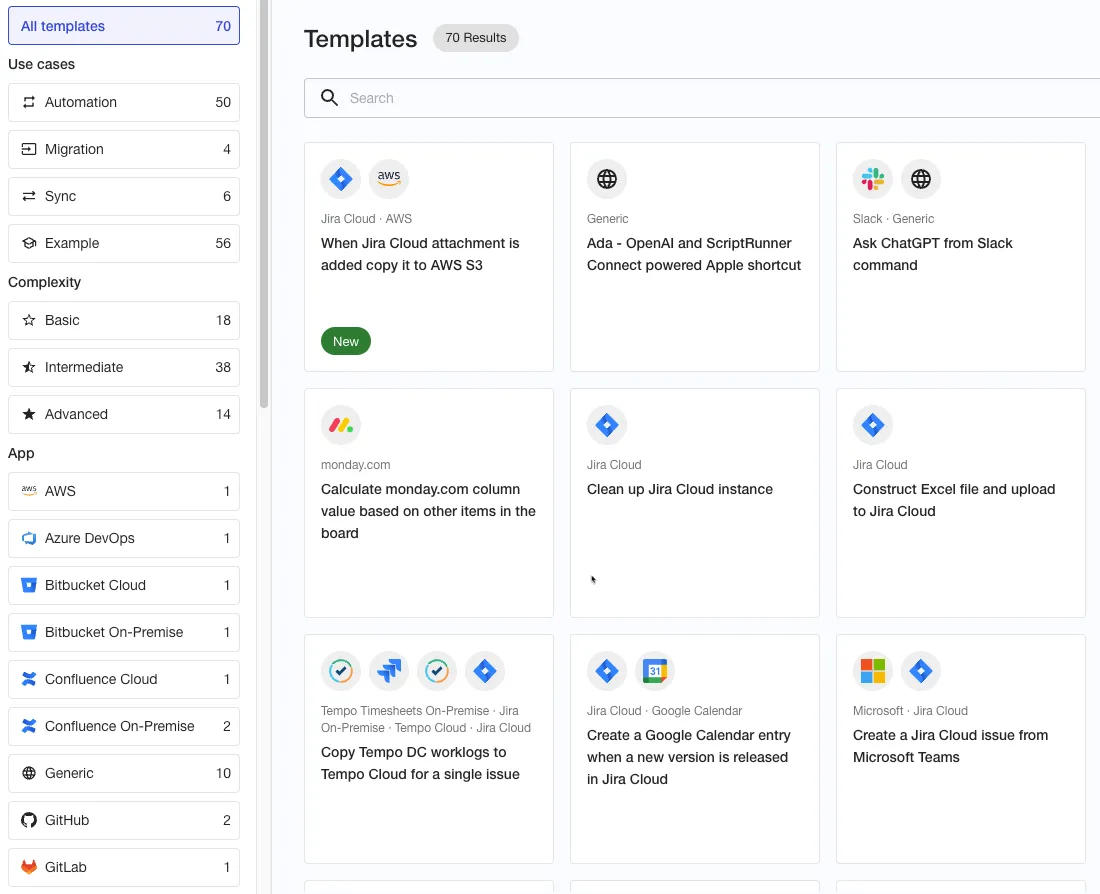1100x894 pixels.
Task: Click the Migration icon in sidebar
Action: 29,149
